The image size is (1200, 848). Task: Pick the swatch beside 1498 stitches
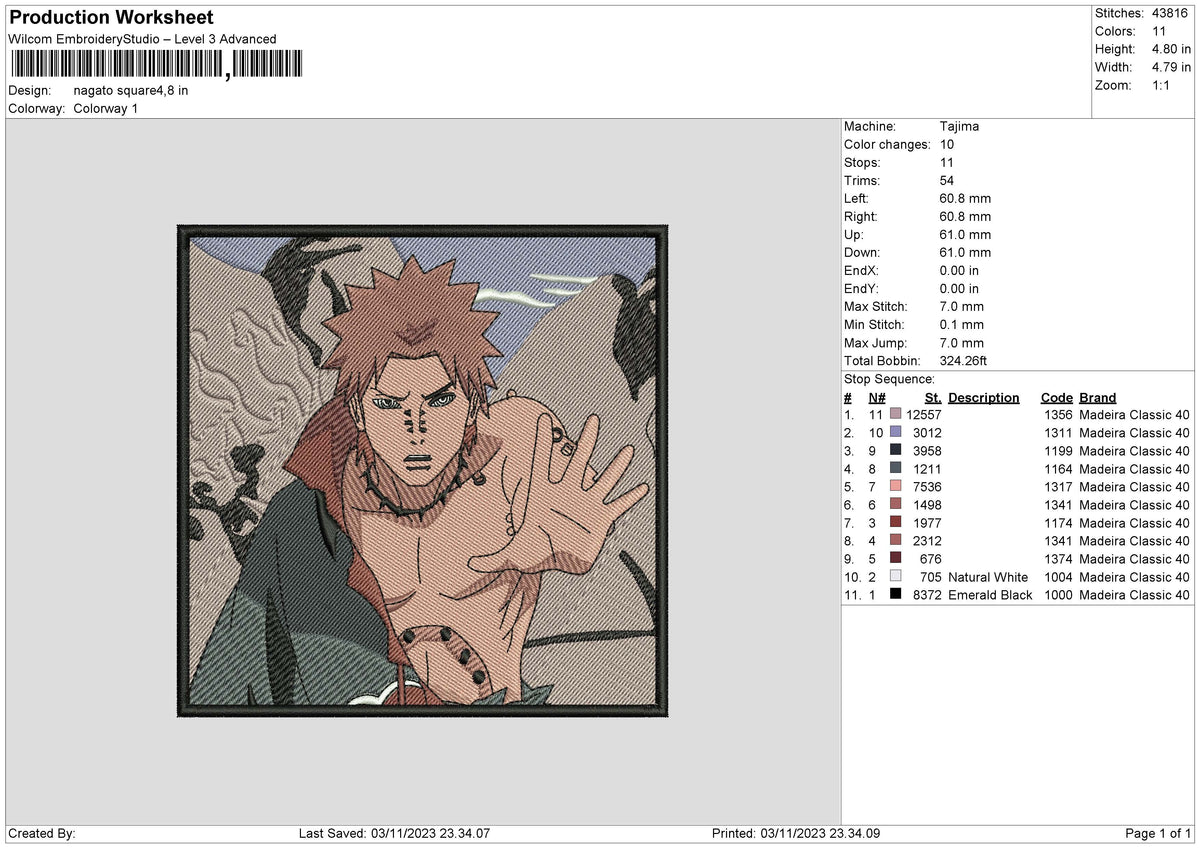pos(895,504)
